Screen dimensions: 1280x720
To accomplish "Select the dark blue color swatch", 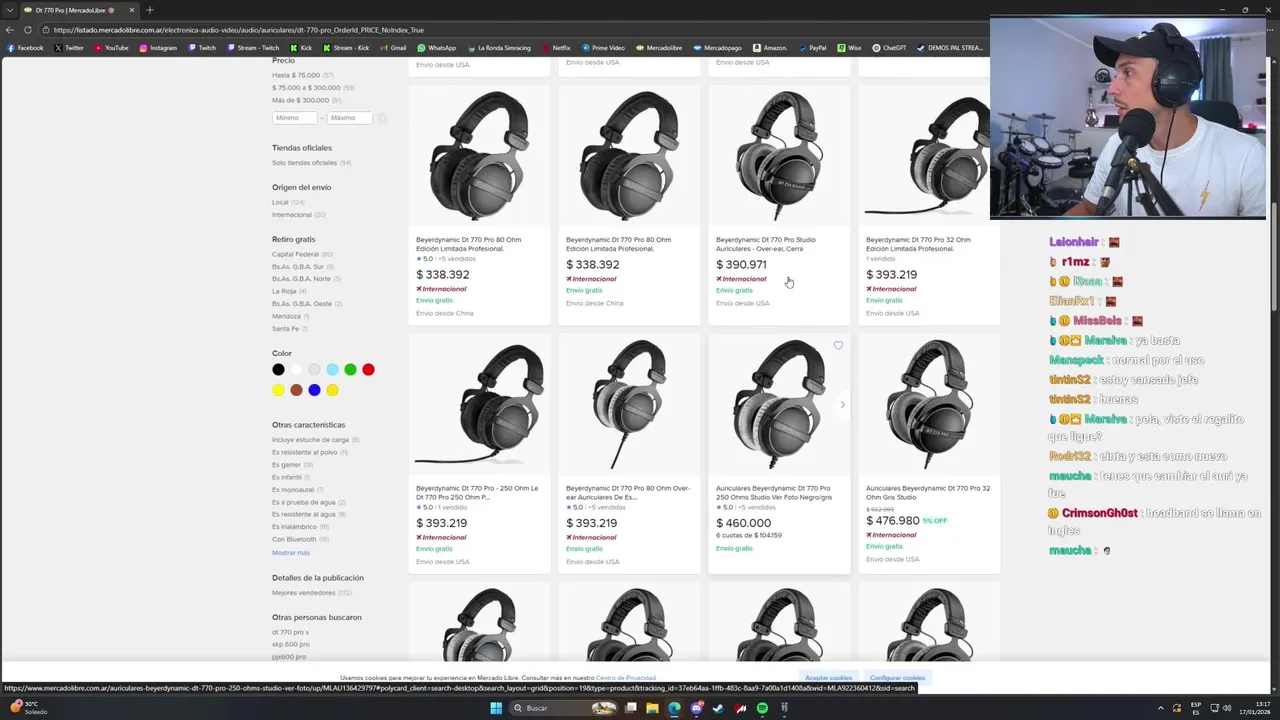I will tap(314, 390).
